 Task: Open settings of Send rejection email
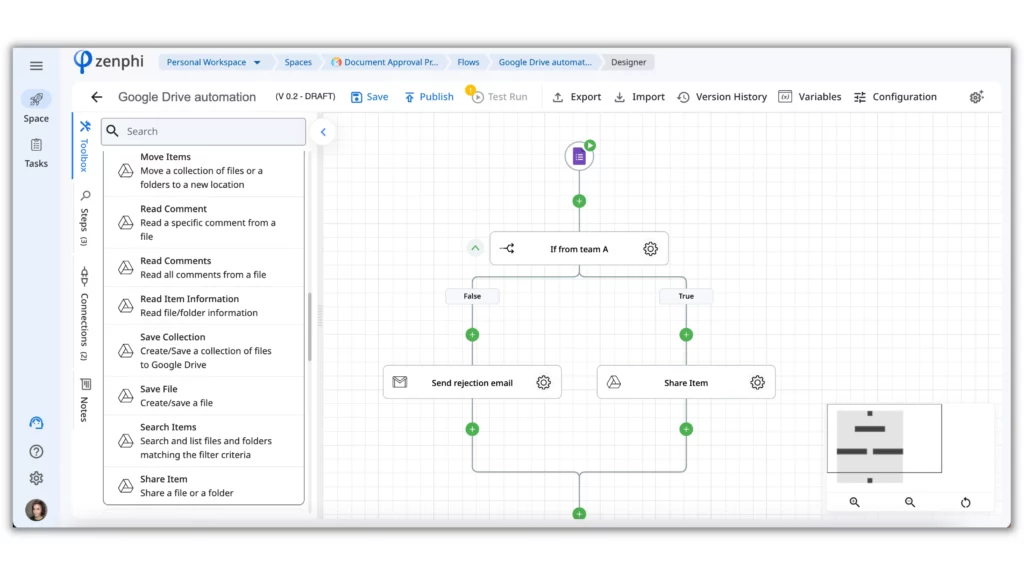[x=543, y=383]
